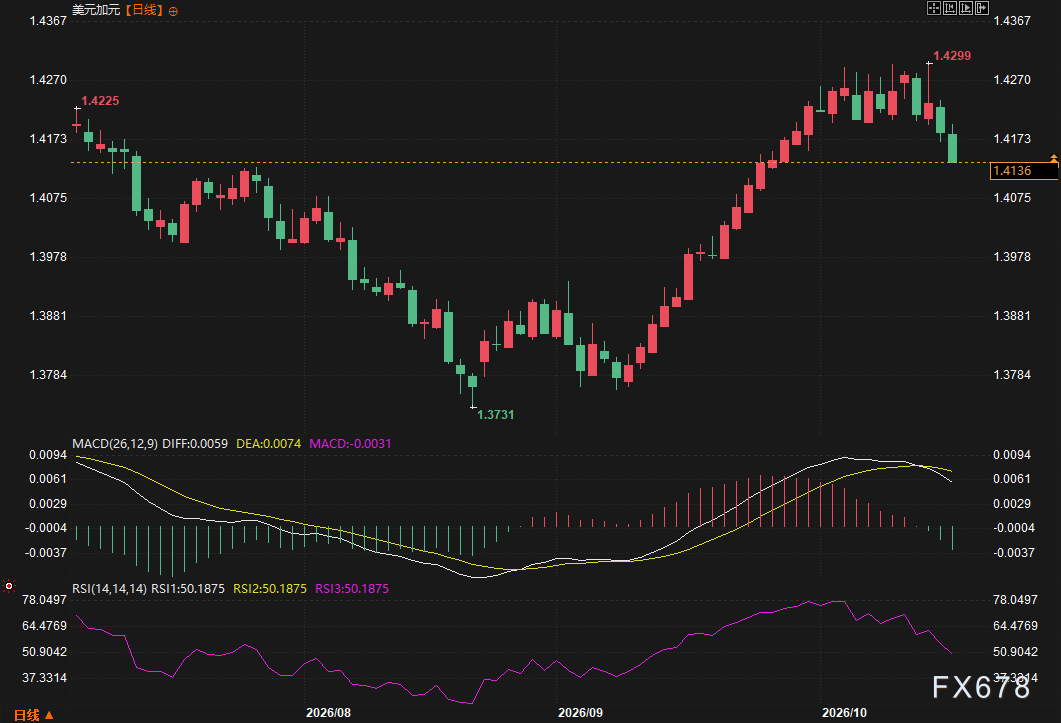Click the panel icon with a right arrow
Image resolution: width=1061 pixels, height=723 pixels.
point(982,8)
